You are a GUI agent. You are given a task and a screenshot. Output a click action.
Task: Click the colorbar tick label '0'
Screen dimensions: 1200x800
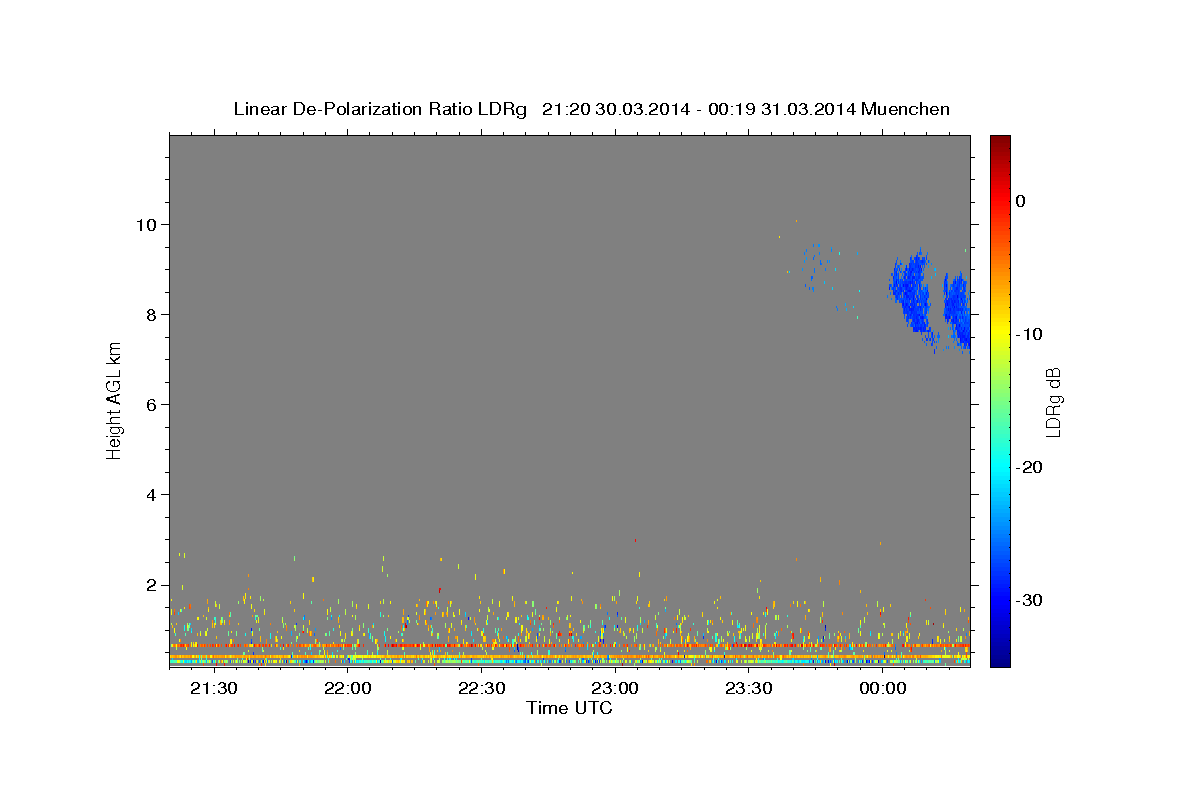pyautogui.click(x=1021, y=201)
